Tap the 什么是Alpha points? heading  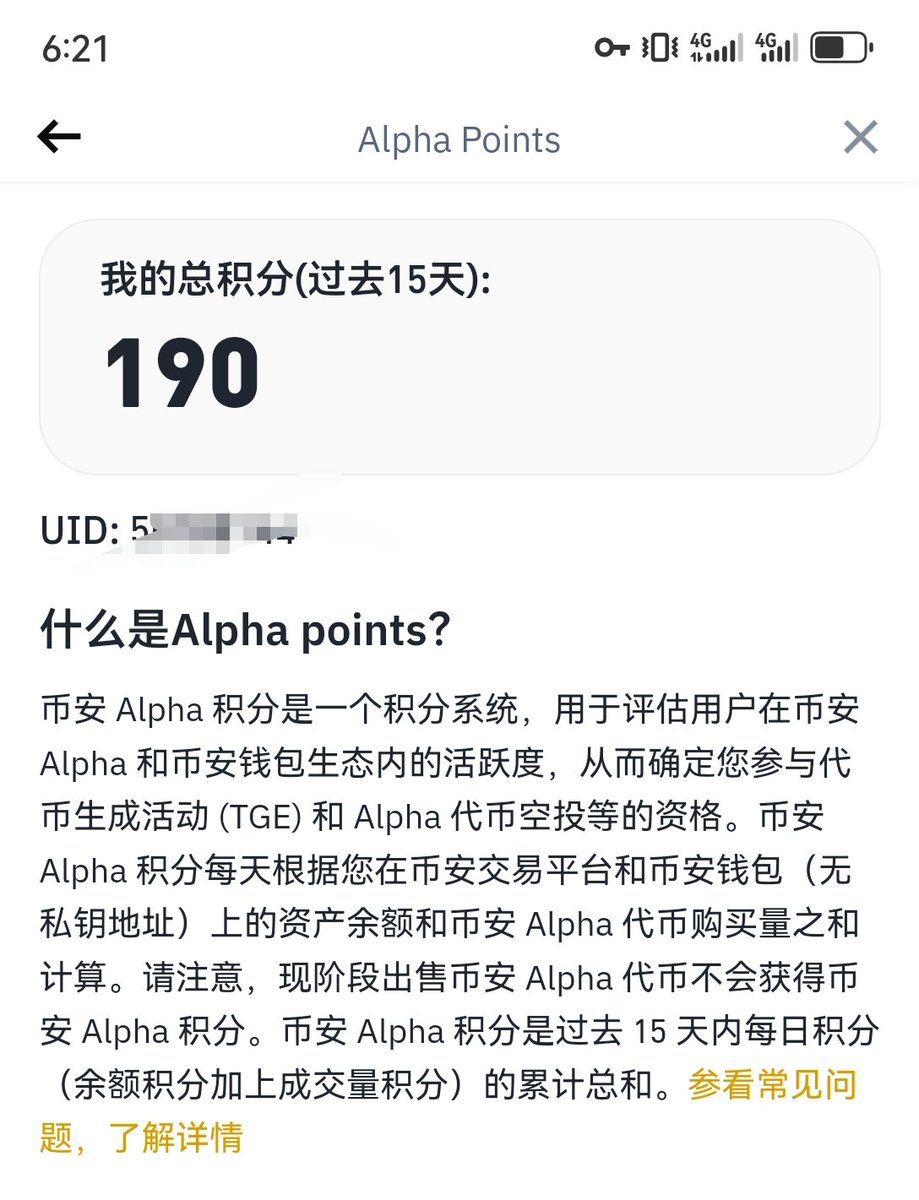pyautogui.click(x=245, y=630)
